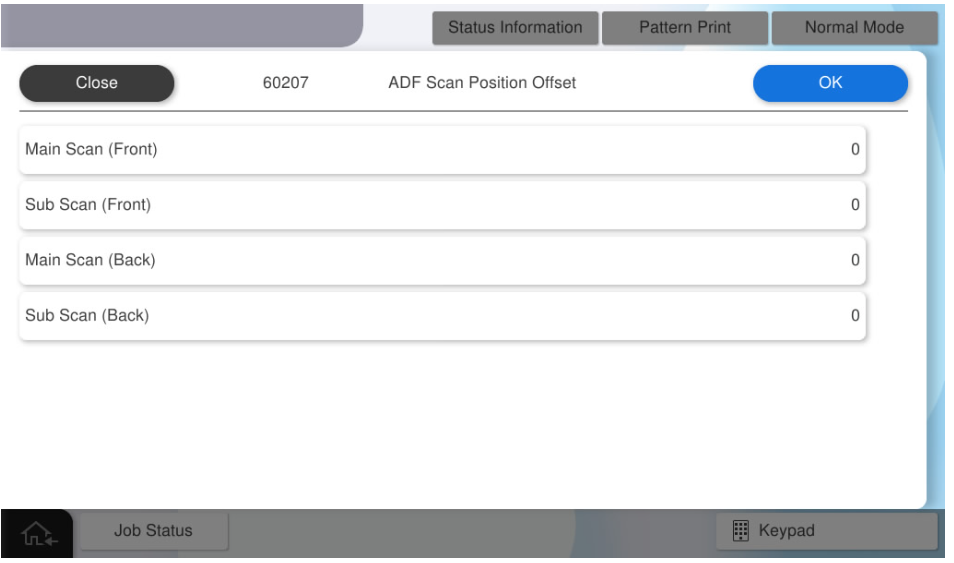Open the Keypad button label
954x563 pixels.
coord(786,530)
